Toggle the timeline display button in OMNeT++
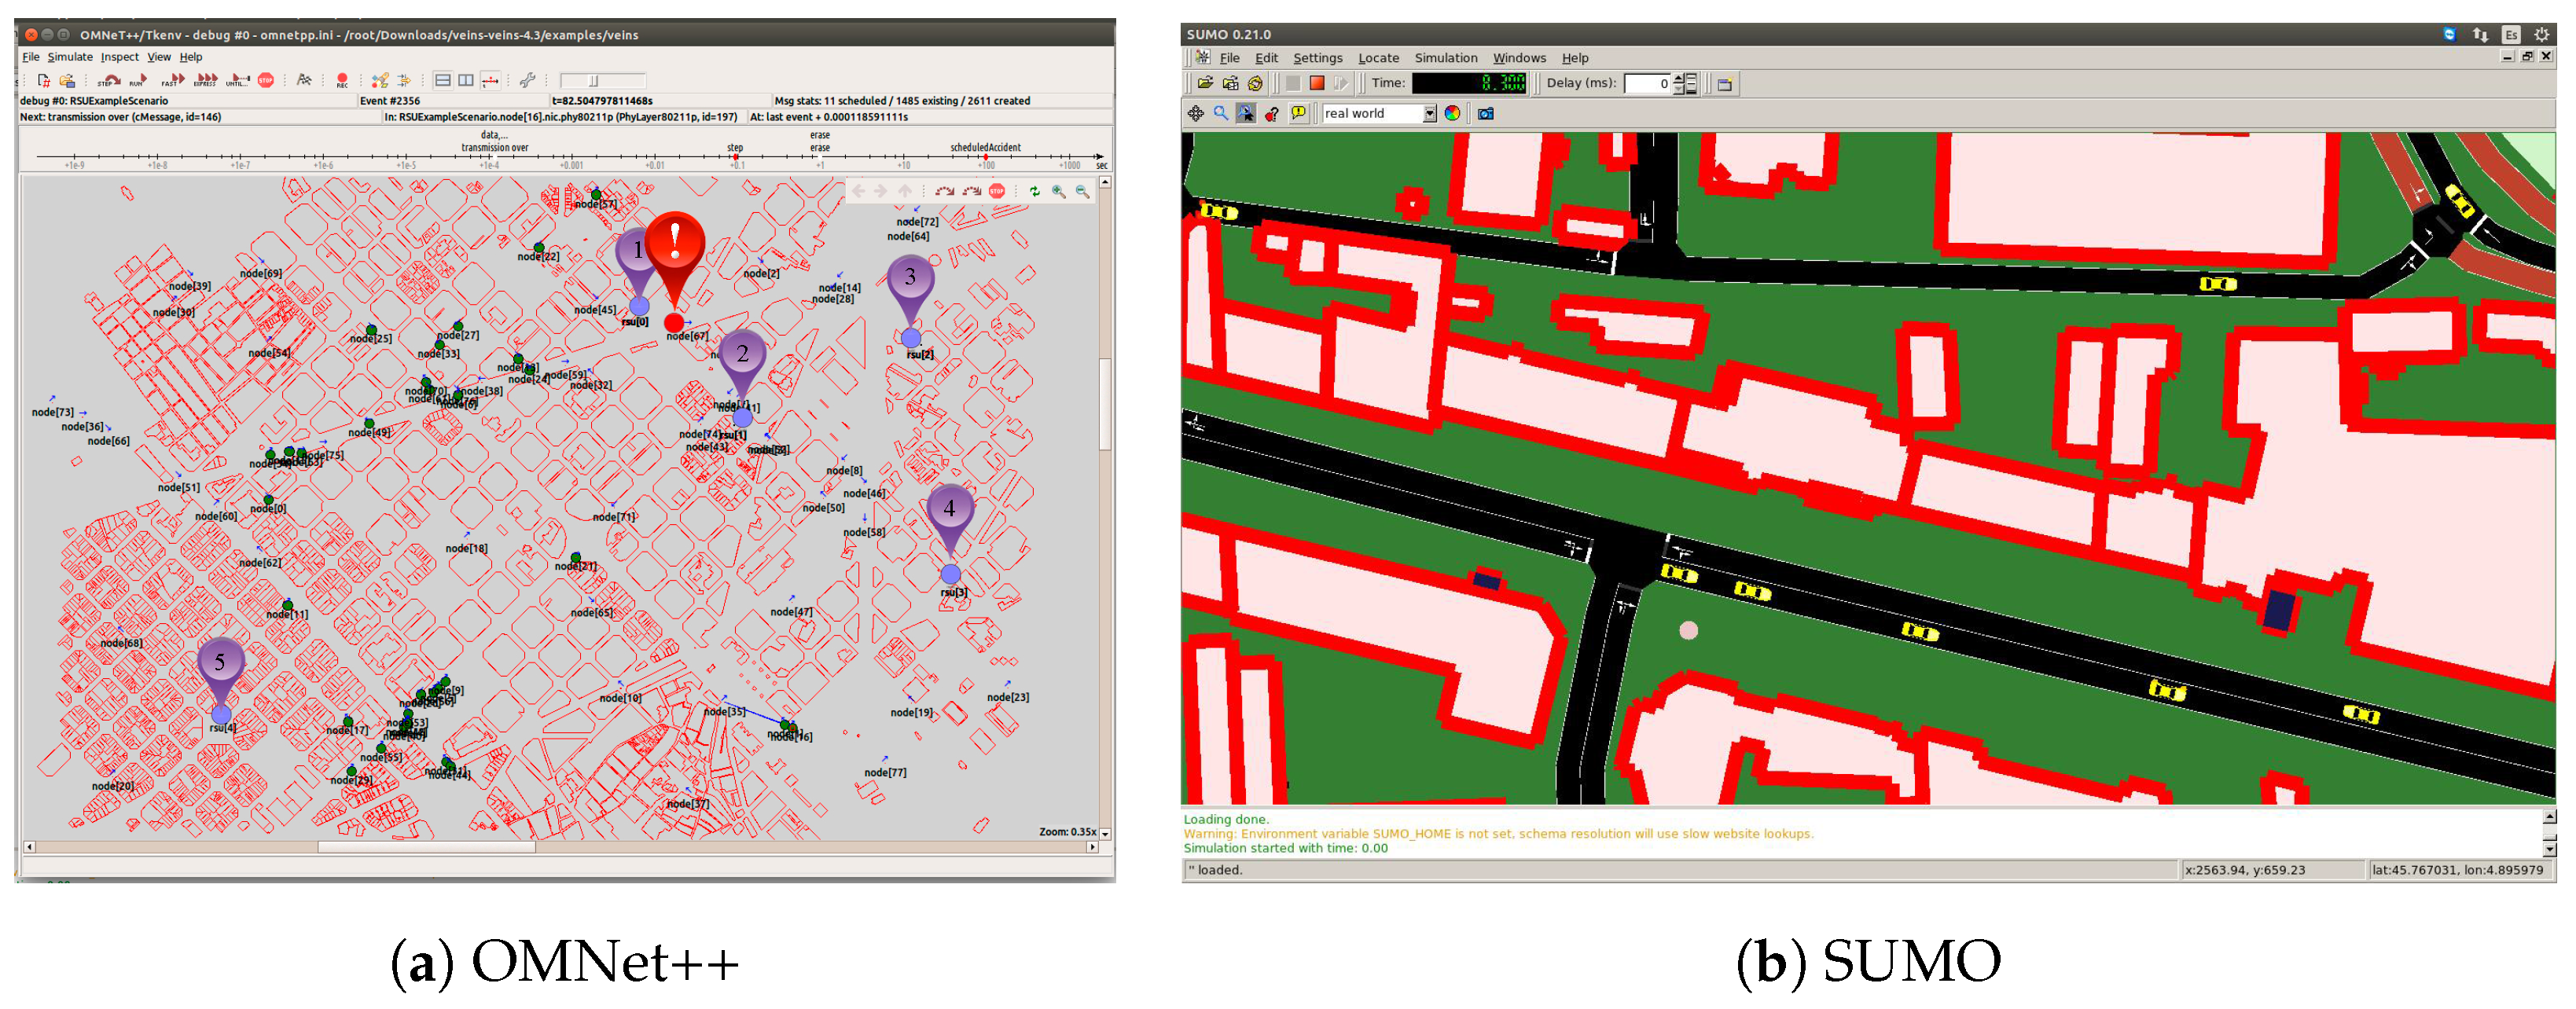The height and width of the screenshot is (1009, 2576). point(491,80)
